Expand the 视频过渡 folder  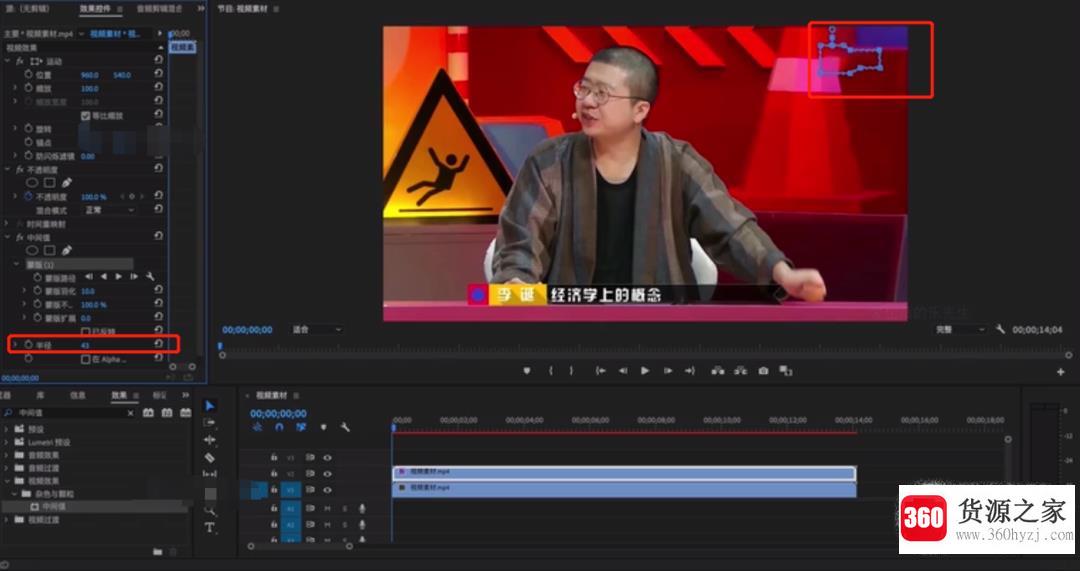click(6, 519)
